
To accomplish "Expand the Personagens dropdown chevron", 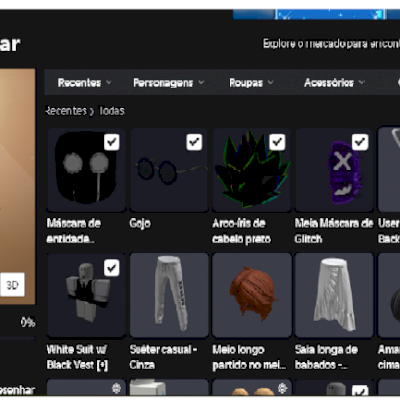I will pyautogui.click(x=201, y=82).
